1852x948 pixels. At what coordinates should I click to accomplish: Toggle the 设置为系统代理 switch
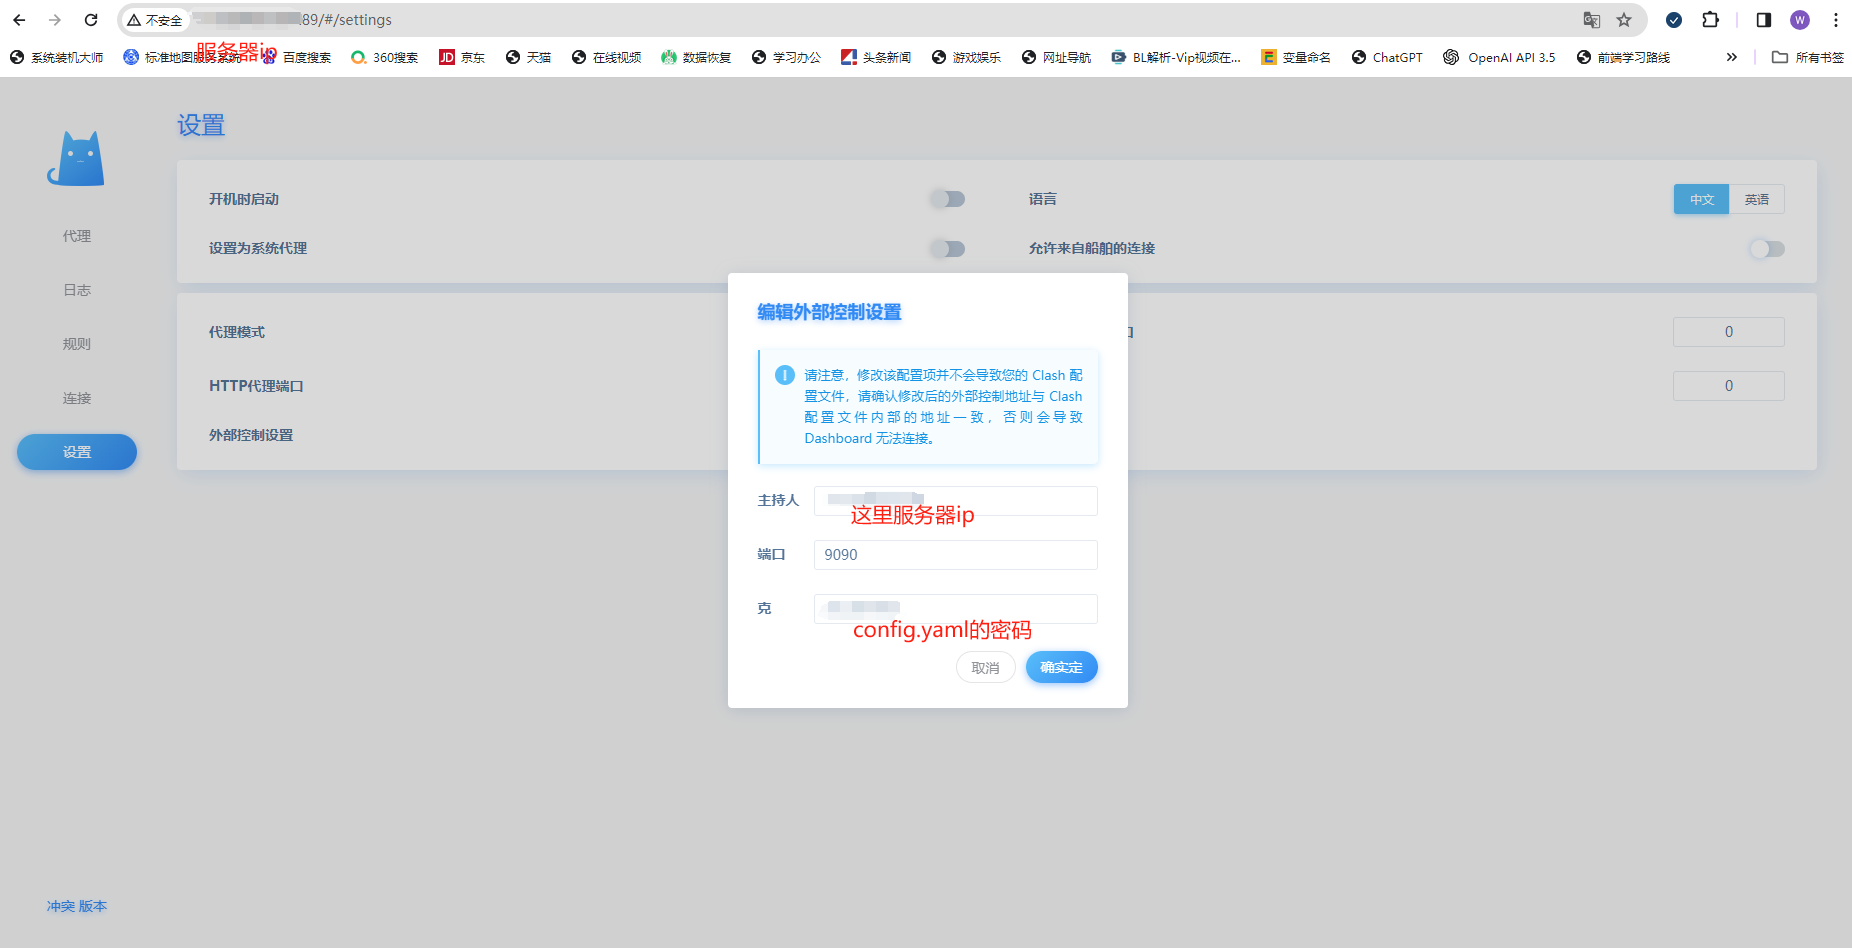(x=948, y=249)
